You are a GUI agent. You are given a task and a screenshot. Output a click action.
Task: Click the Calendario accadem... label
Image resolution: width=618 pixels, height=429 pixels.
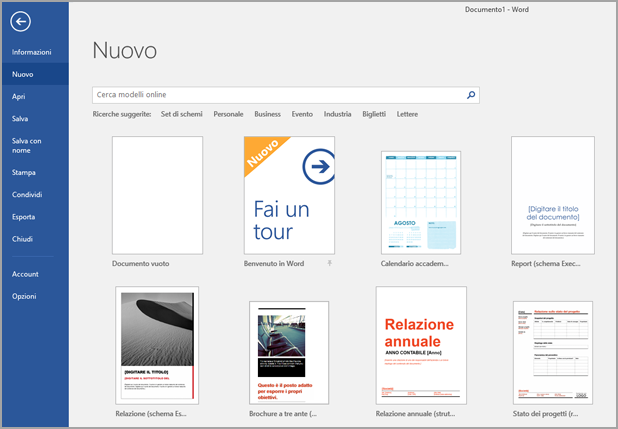point(415,263)
